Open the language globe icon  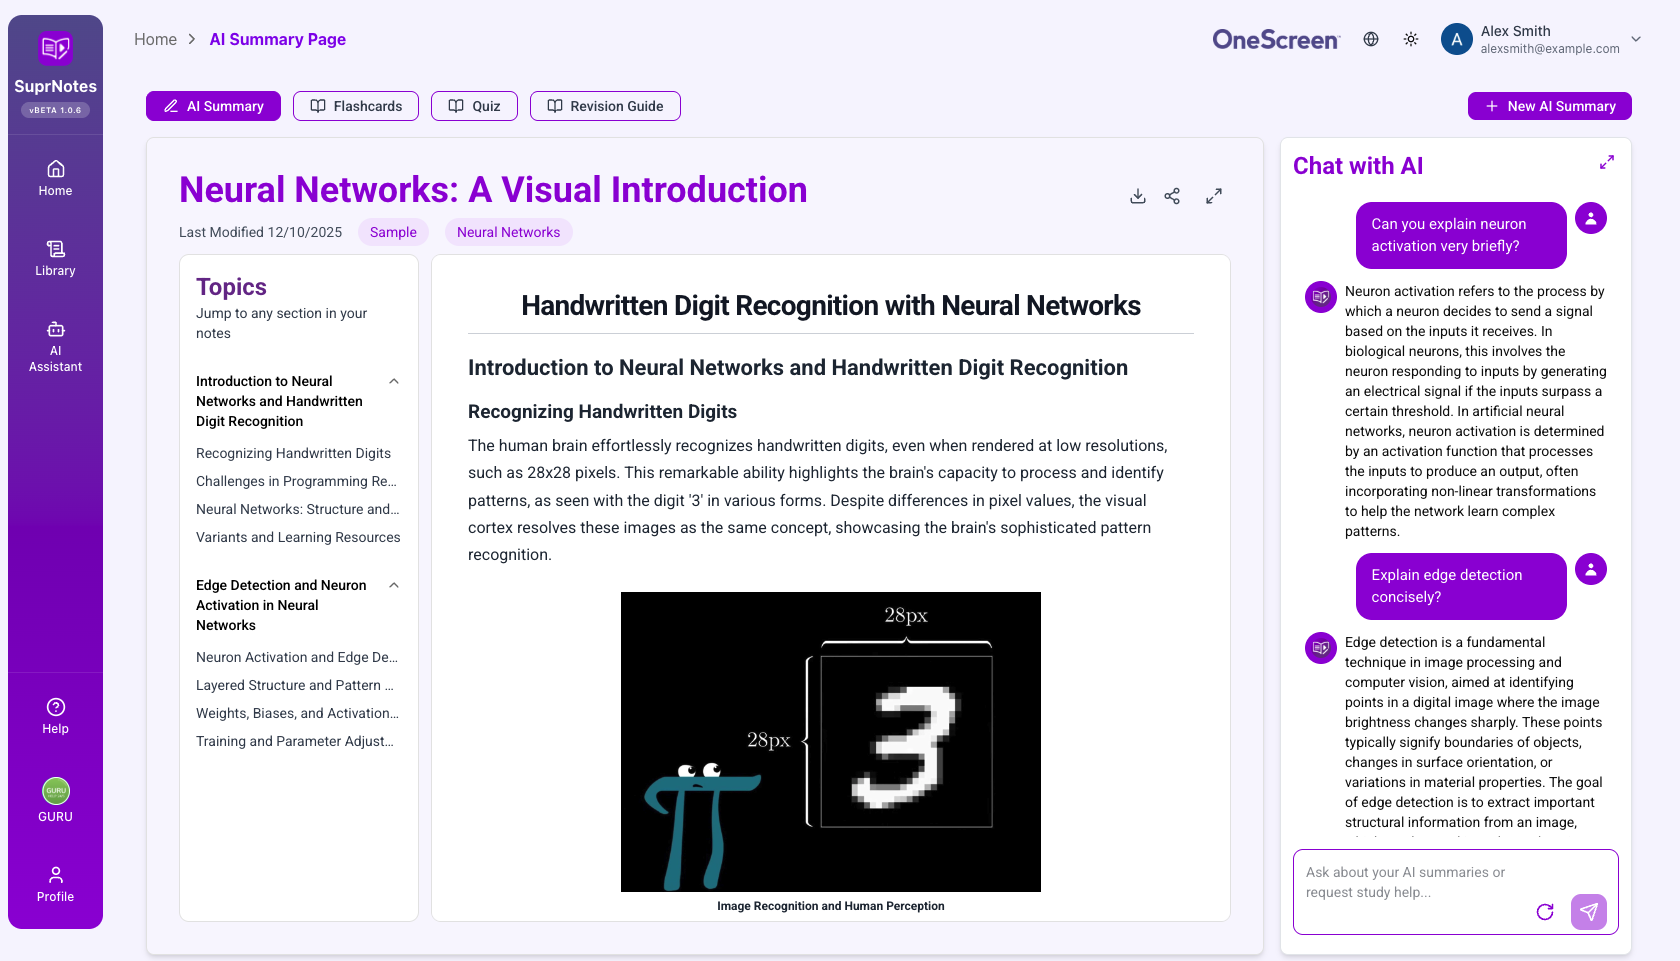point(1371,39)
